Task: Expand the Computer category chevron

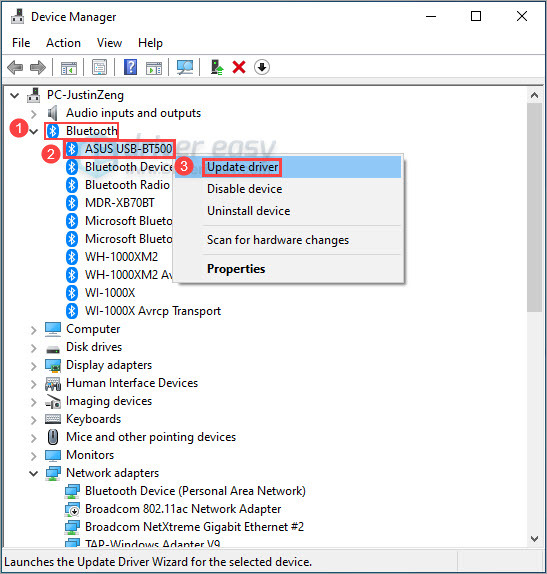Action: [x=34, y=330]
